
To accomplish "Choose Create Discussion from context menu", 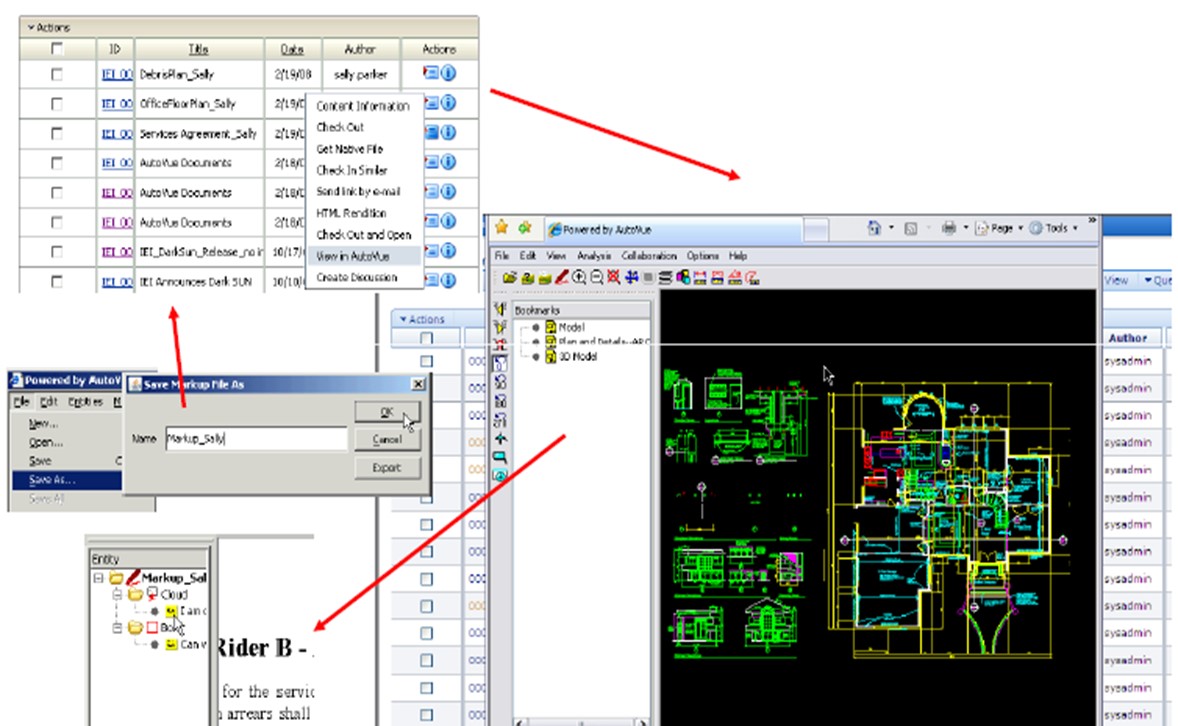I will tap(357, 277).
